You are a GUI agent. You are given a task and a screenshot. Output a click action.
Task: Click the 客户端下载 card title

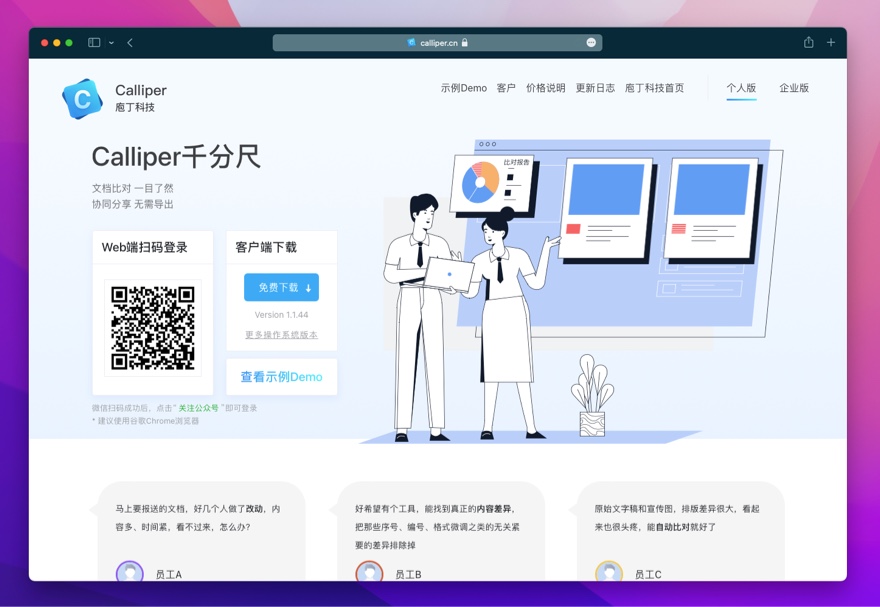[266, 247]
